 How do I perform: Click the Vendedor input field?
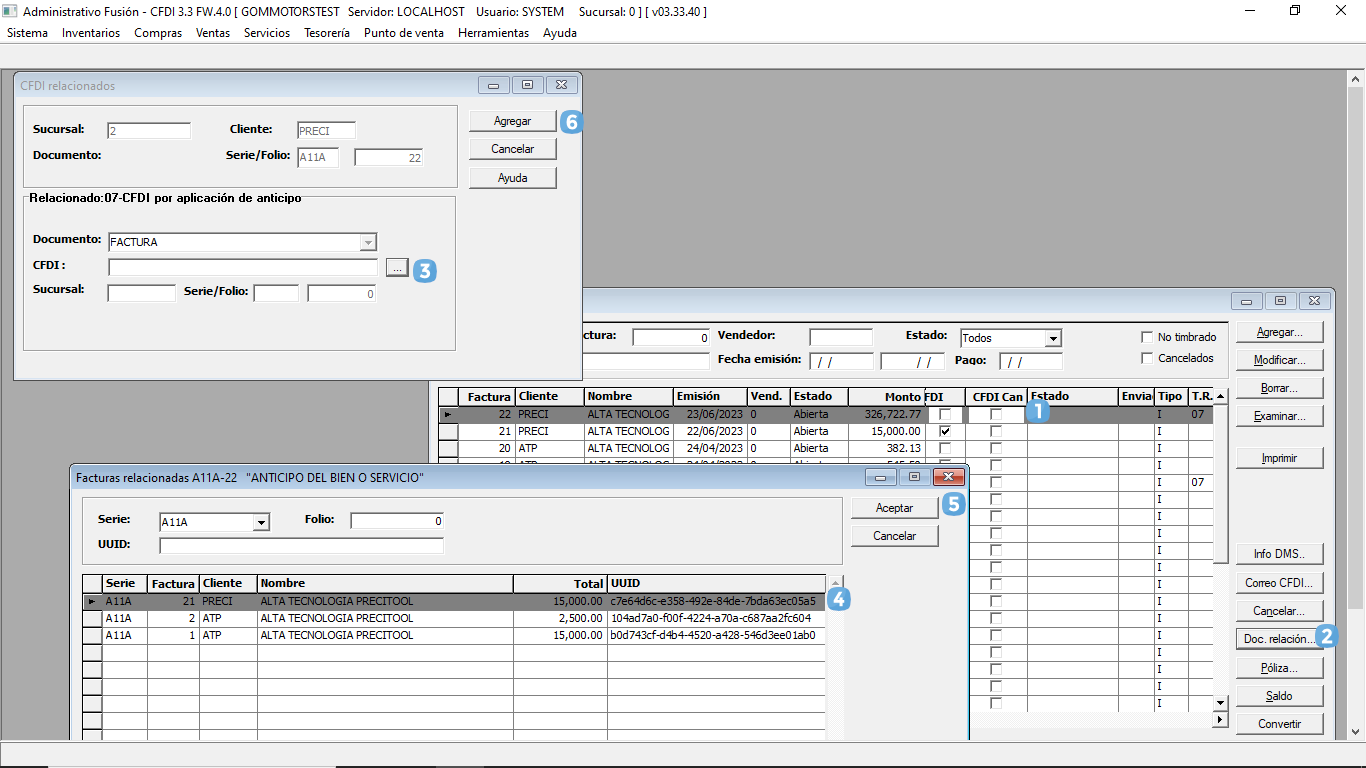coord(841,337)
